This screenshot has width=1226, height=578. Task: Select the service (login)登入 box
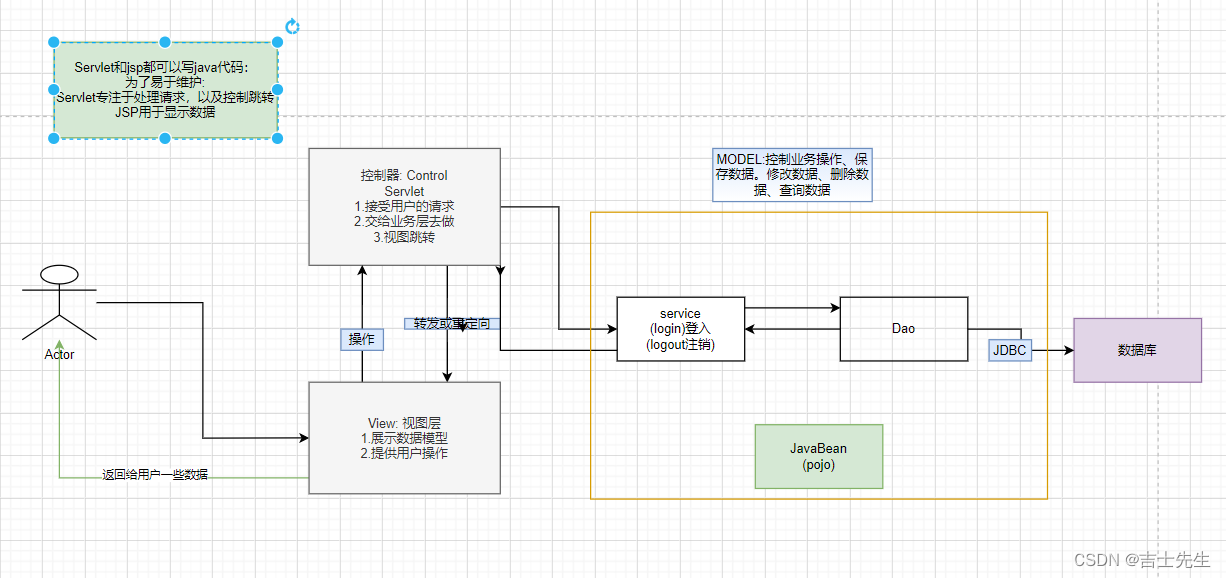[x=680, y=328]
